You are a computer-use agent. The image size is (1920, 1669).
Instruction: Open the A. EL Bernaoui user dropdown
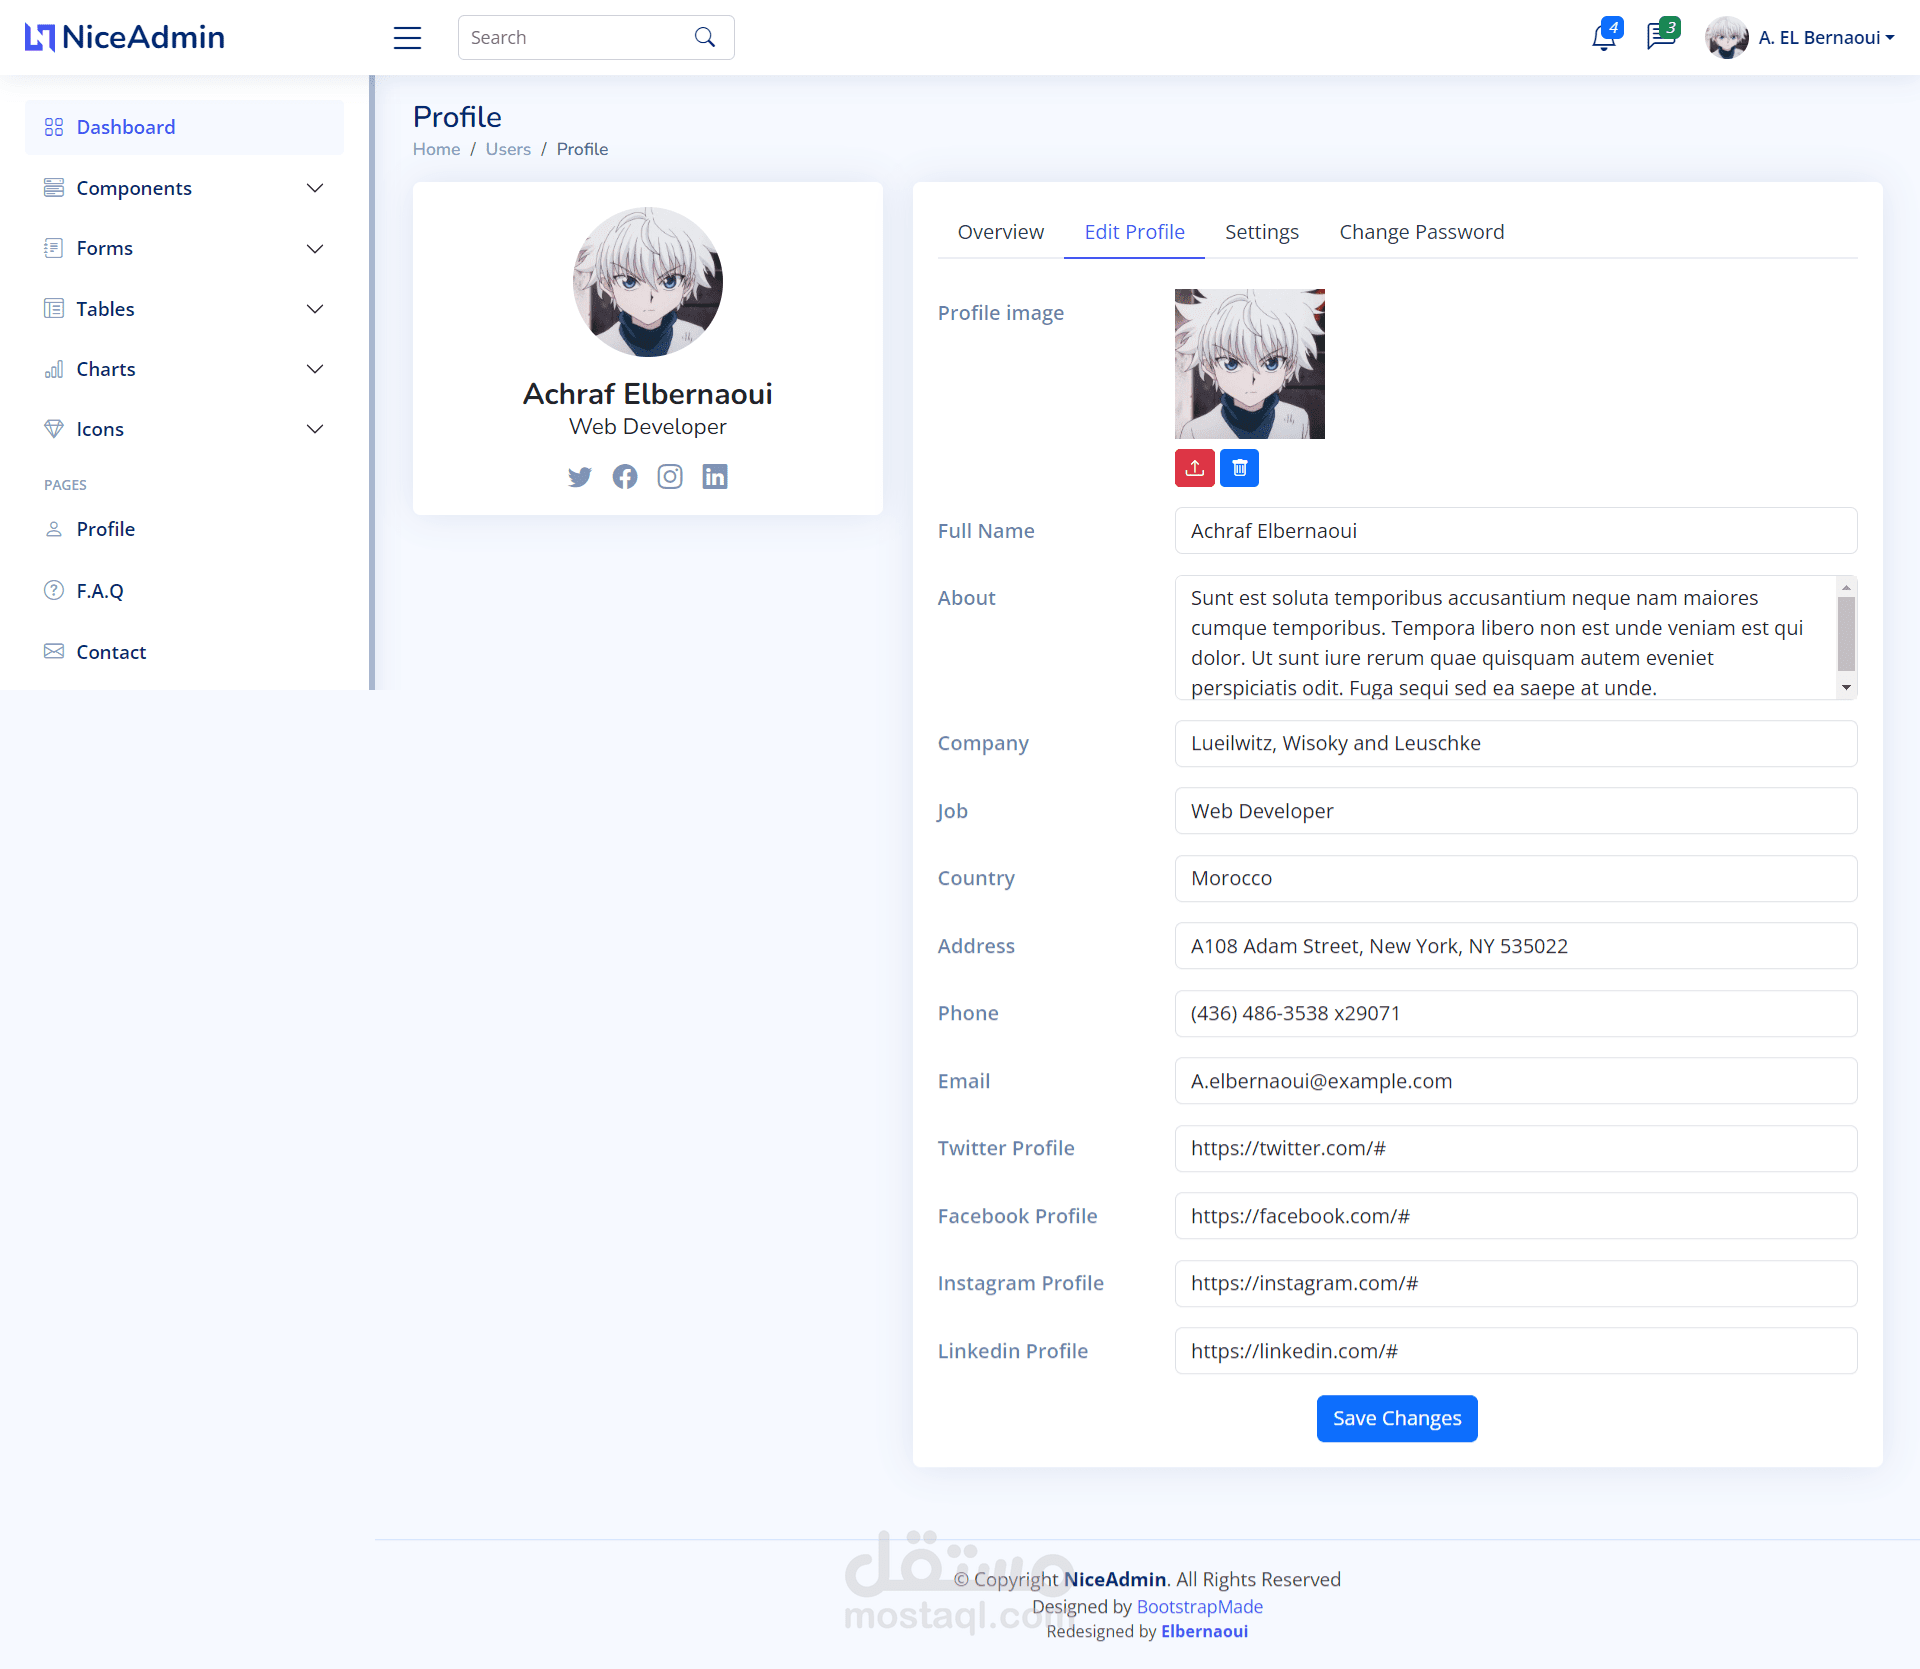pos(1825,38)
